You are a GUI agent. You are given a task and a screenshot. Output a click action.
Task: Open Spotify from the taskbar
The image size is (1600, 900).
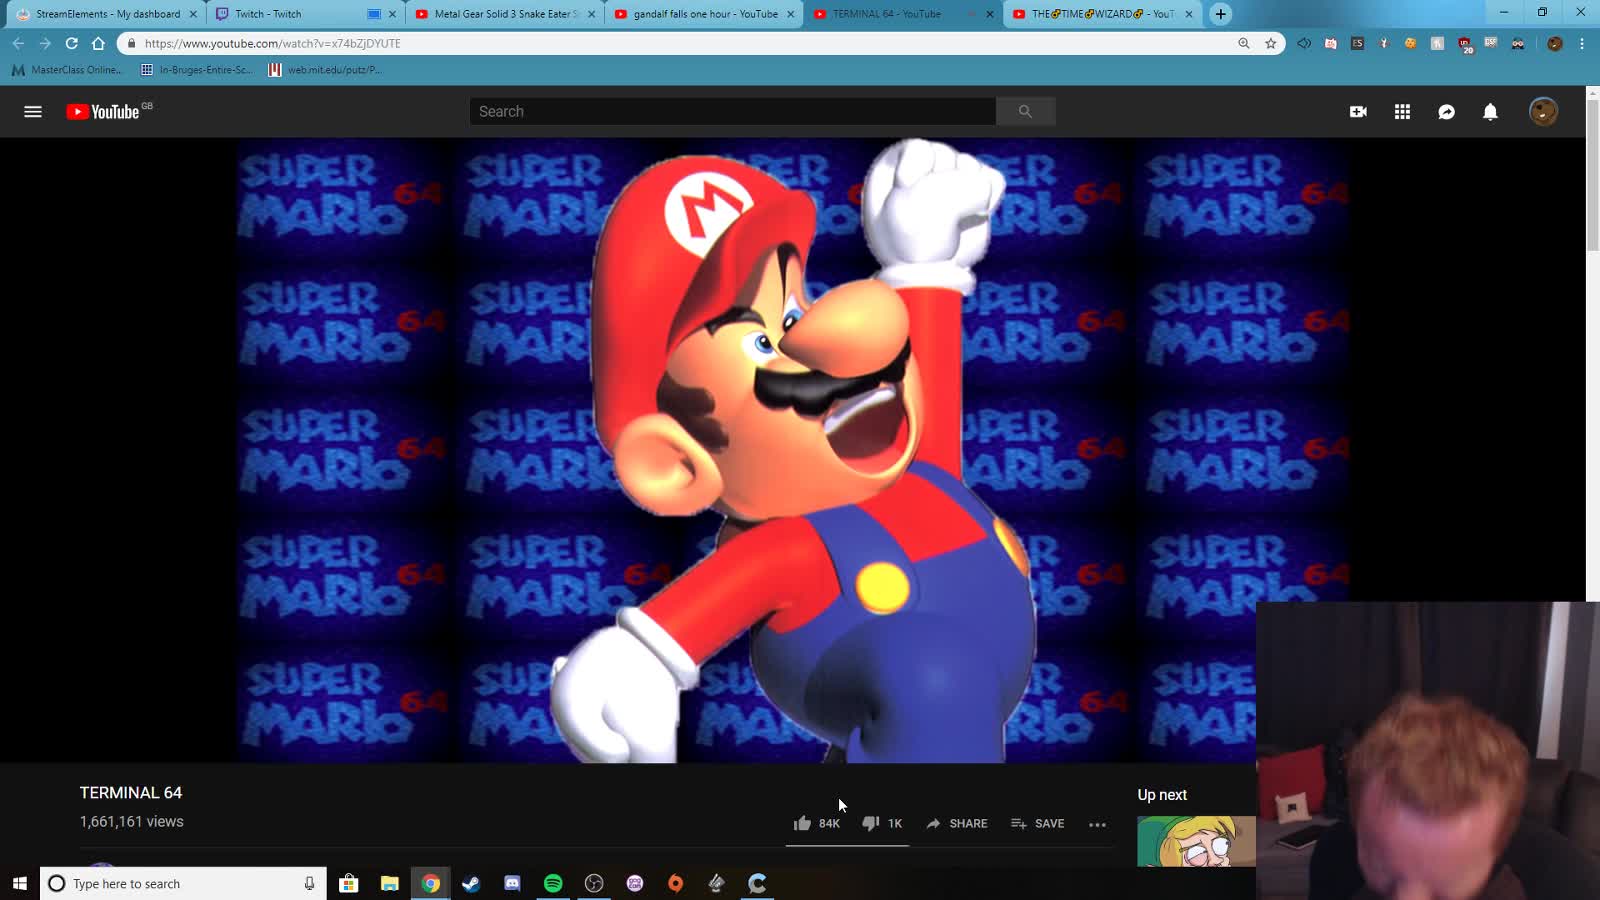pos(553,883)
